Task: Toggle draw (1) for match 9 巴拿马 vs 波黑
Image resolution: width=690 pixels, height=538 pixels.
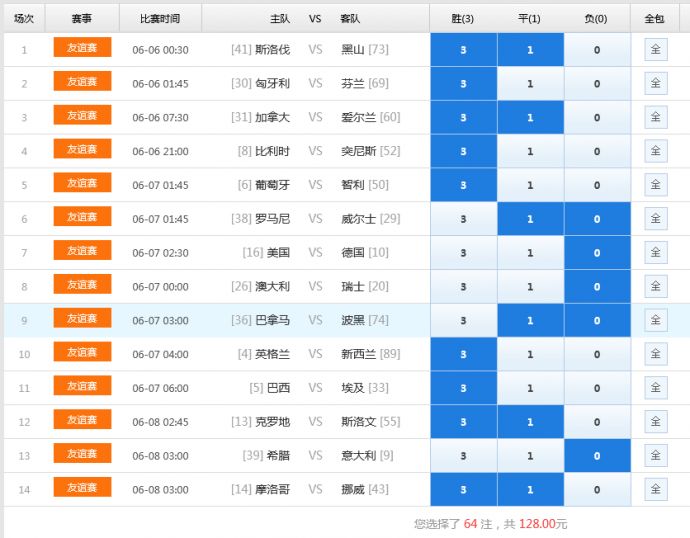Action: pyautogui.click(x=530, y=321)
